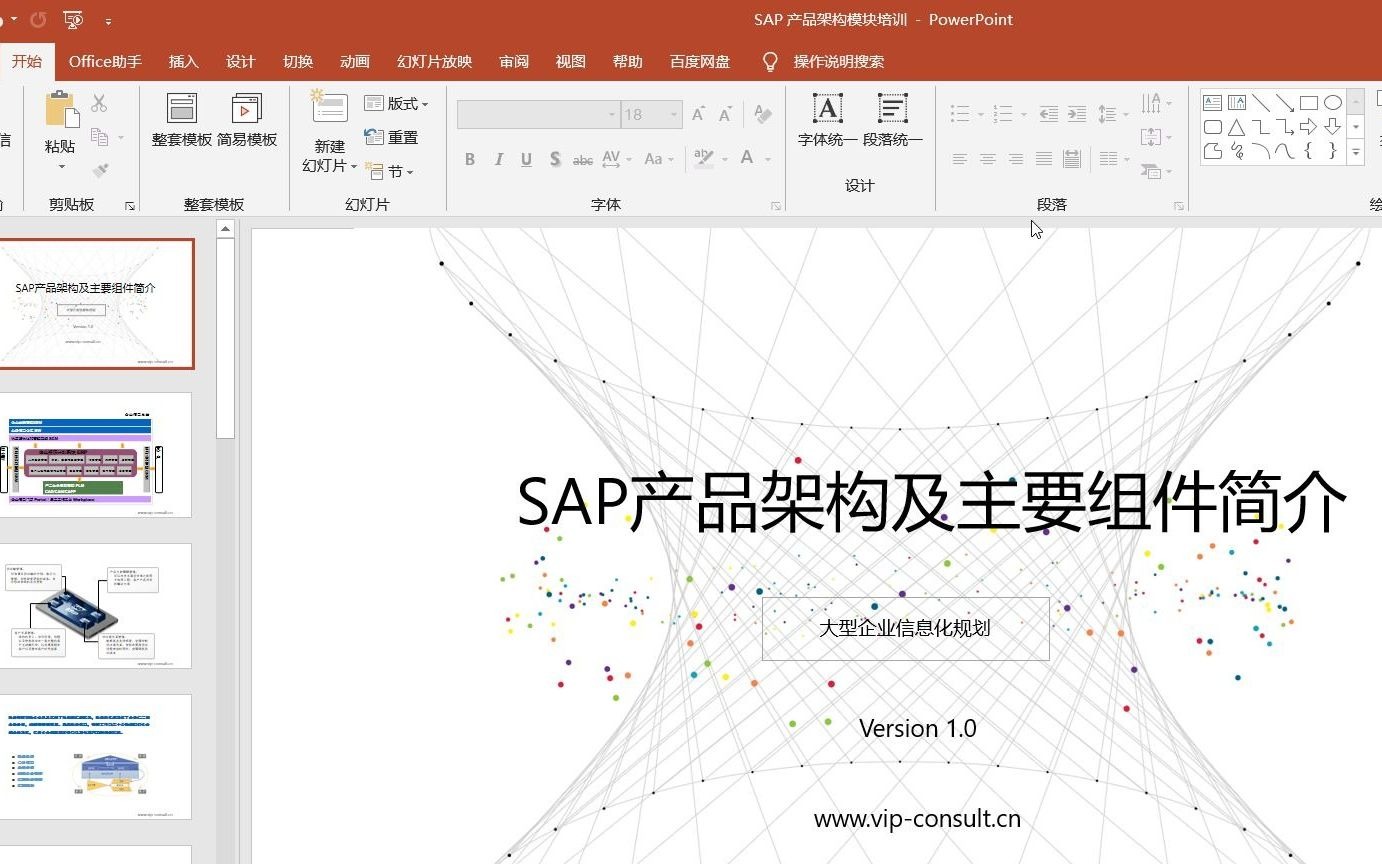Click the text highlight color button

click(x=704, y=159)
